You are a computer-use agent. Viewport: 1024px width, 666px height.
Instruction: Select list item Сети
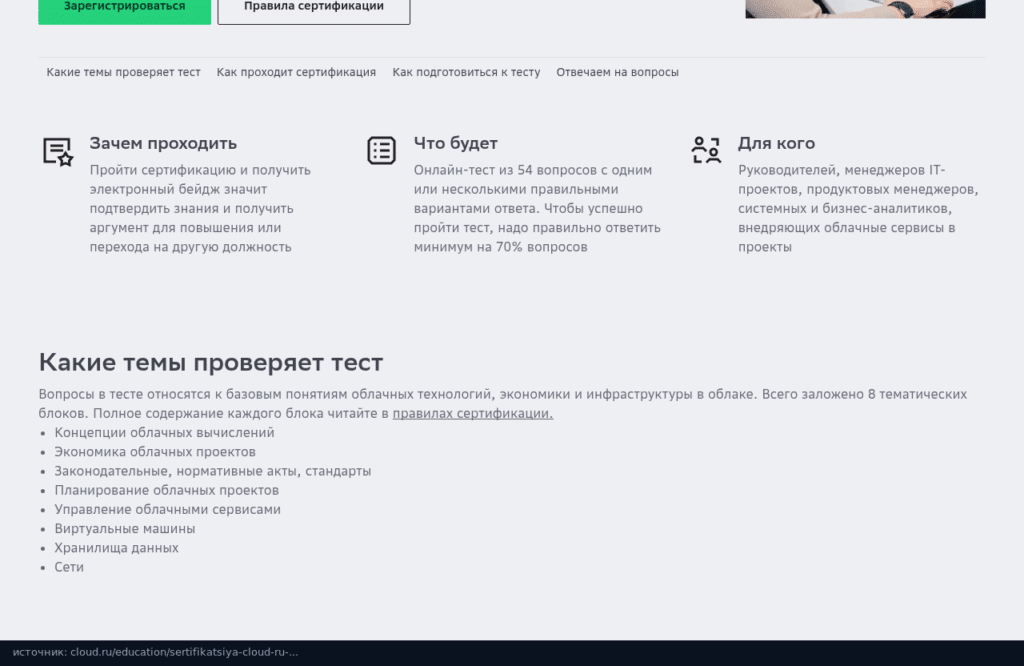[69, 567]
